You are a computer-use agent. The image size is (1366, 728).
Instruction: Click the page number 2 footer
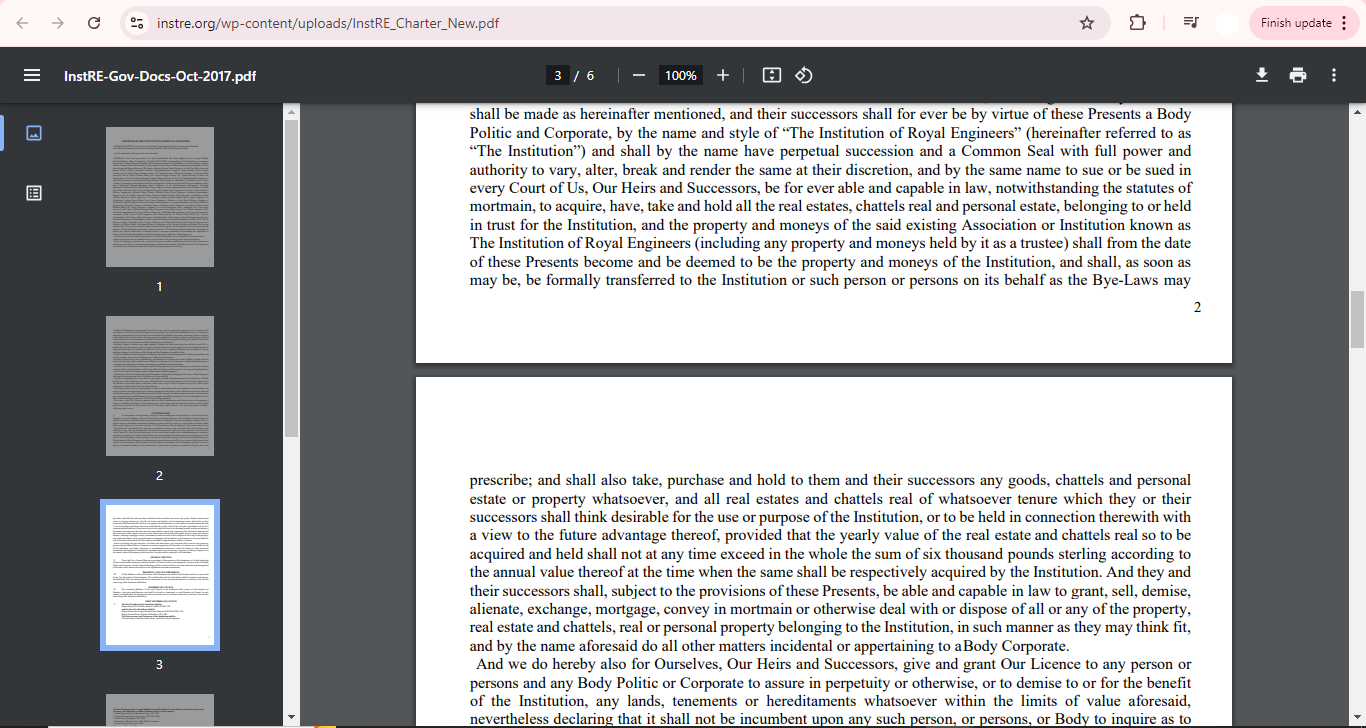pyautogui.click(x=1197, y=307)
